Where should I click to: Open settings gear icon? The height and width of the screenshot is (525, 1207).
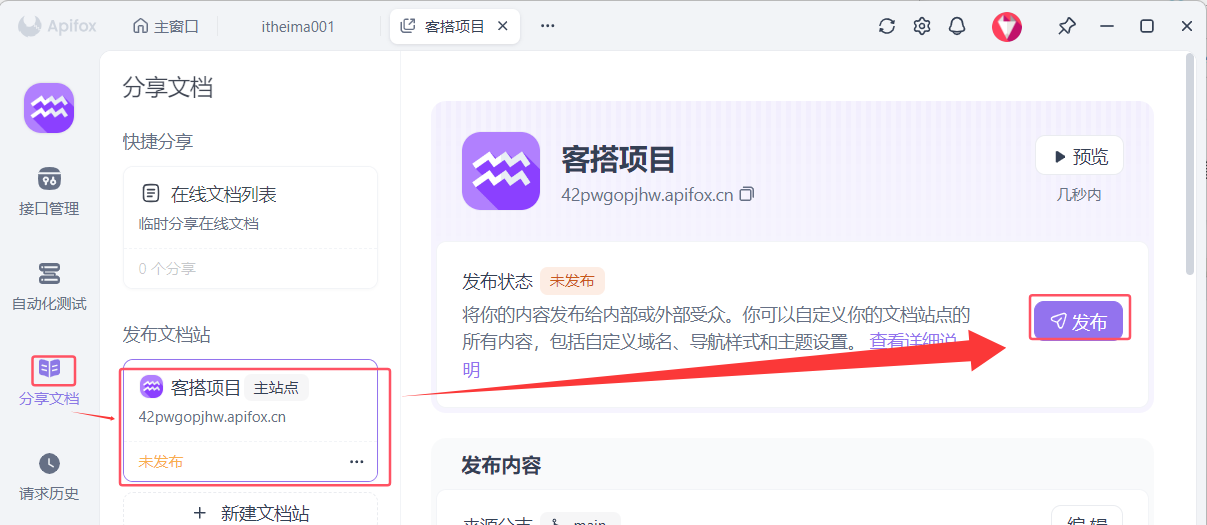(x=922, y=26)
